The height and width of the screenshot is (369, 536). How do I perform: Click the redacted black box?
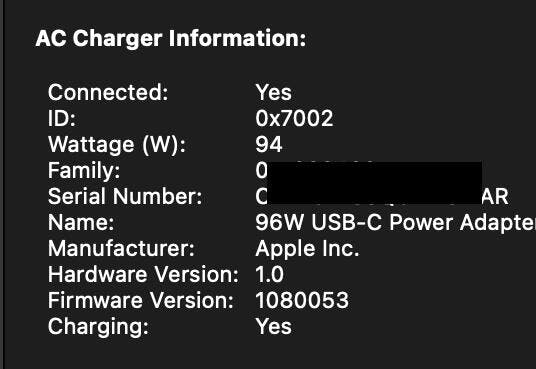point(374,183)
